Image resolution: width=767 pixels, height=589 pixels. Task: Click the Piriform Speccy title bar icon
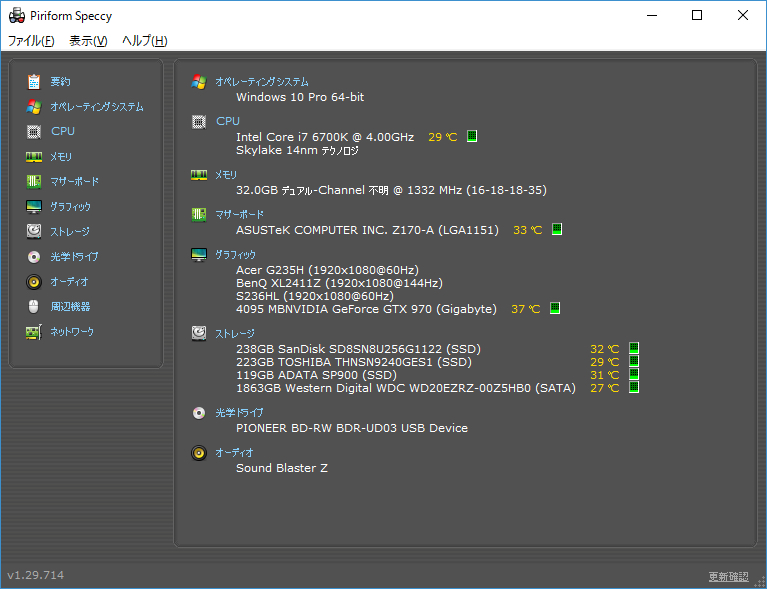pos(17,16)
